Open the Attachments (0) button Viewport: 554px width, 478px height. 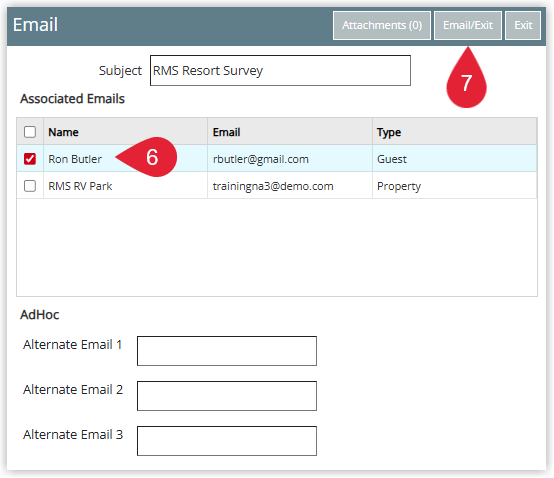tap(382, 25)
